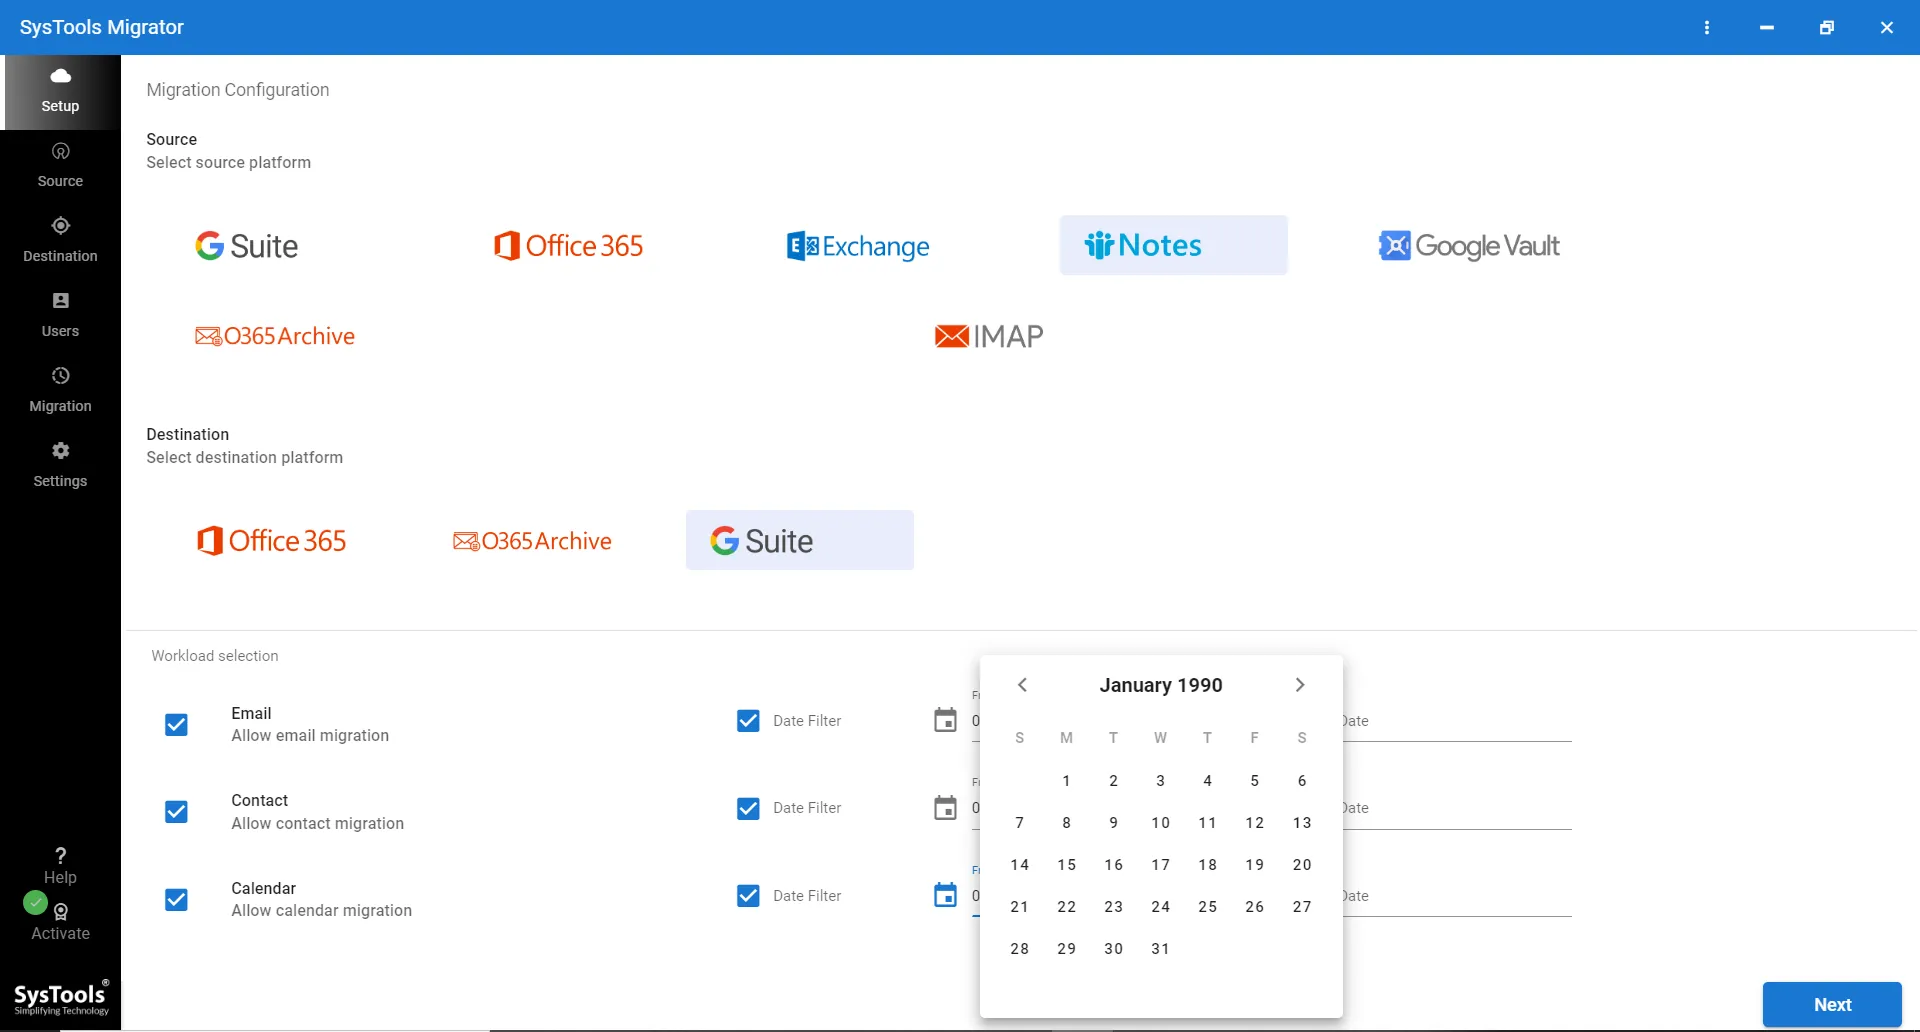Viewport: 1920px width, 1032px height.
Task: Open the three-dot options menu
Action: [x=1707, y=27]
